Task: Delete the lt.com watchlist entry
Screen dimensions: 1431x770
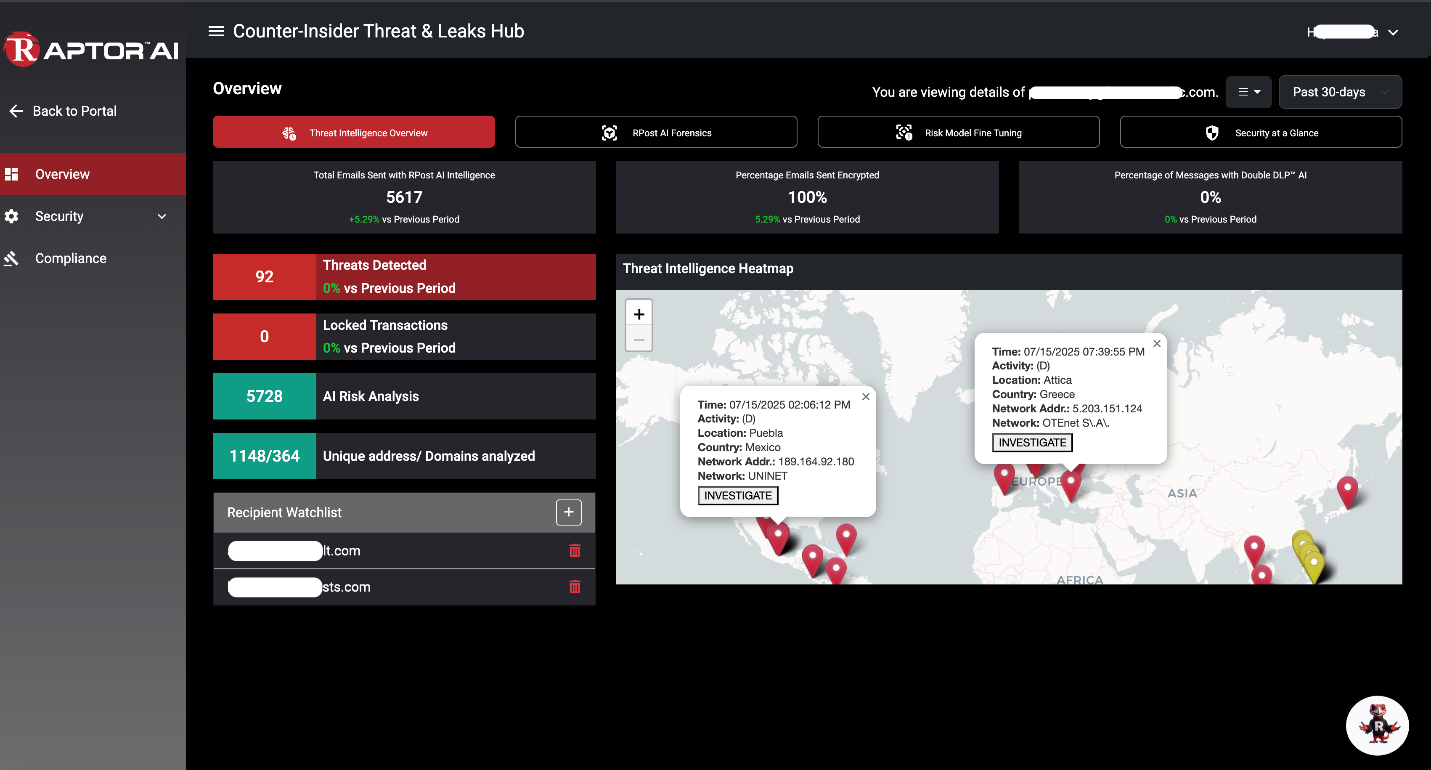Action: [574, 550]
